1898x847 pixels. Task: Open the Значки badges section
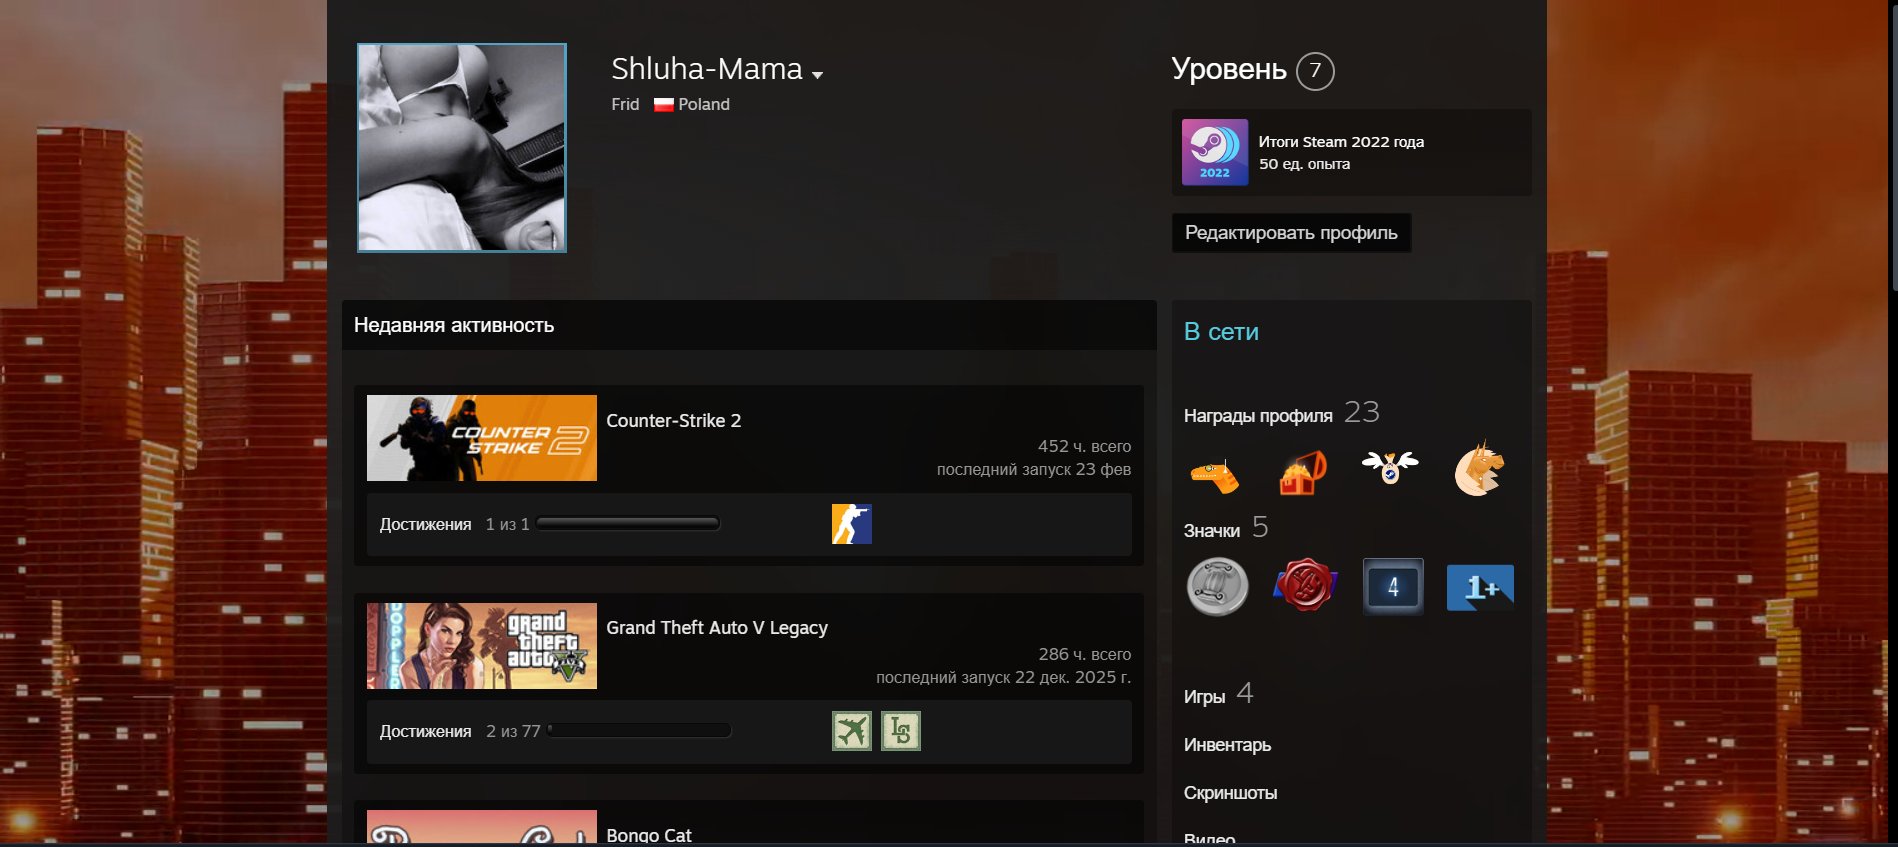tap(1212, 531)
